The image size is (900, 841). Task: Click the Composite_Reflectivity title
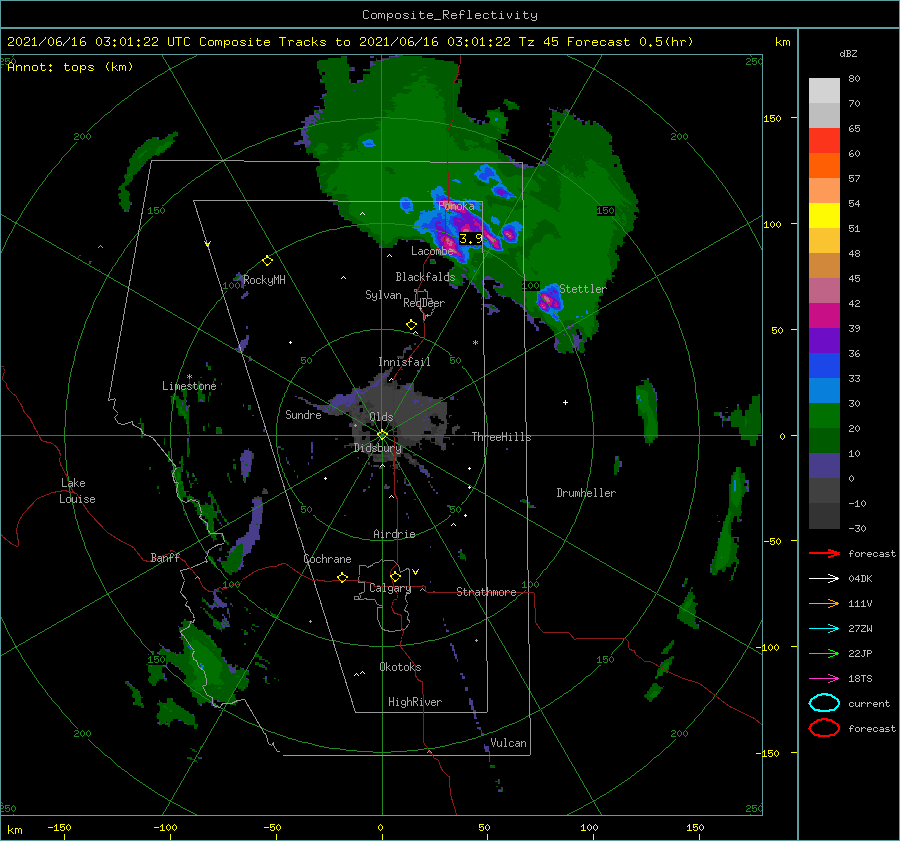(x=450, y=15)
